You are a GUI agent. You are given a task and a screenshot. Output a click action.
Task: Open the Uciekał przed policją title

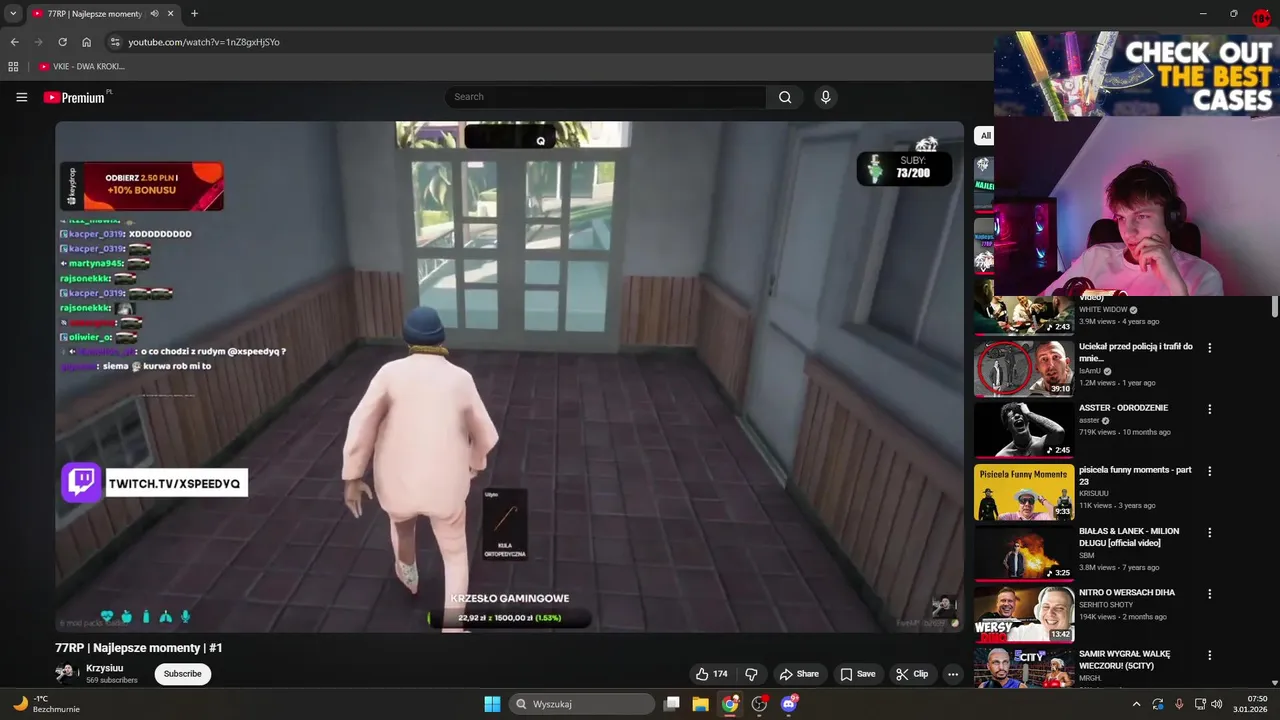point(1136,352)
